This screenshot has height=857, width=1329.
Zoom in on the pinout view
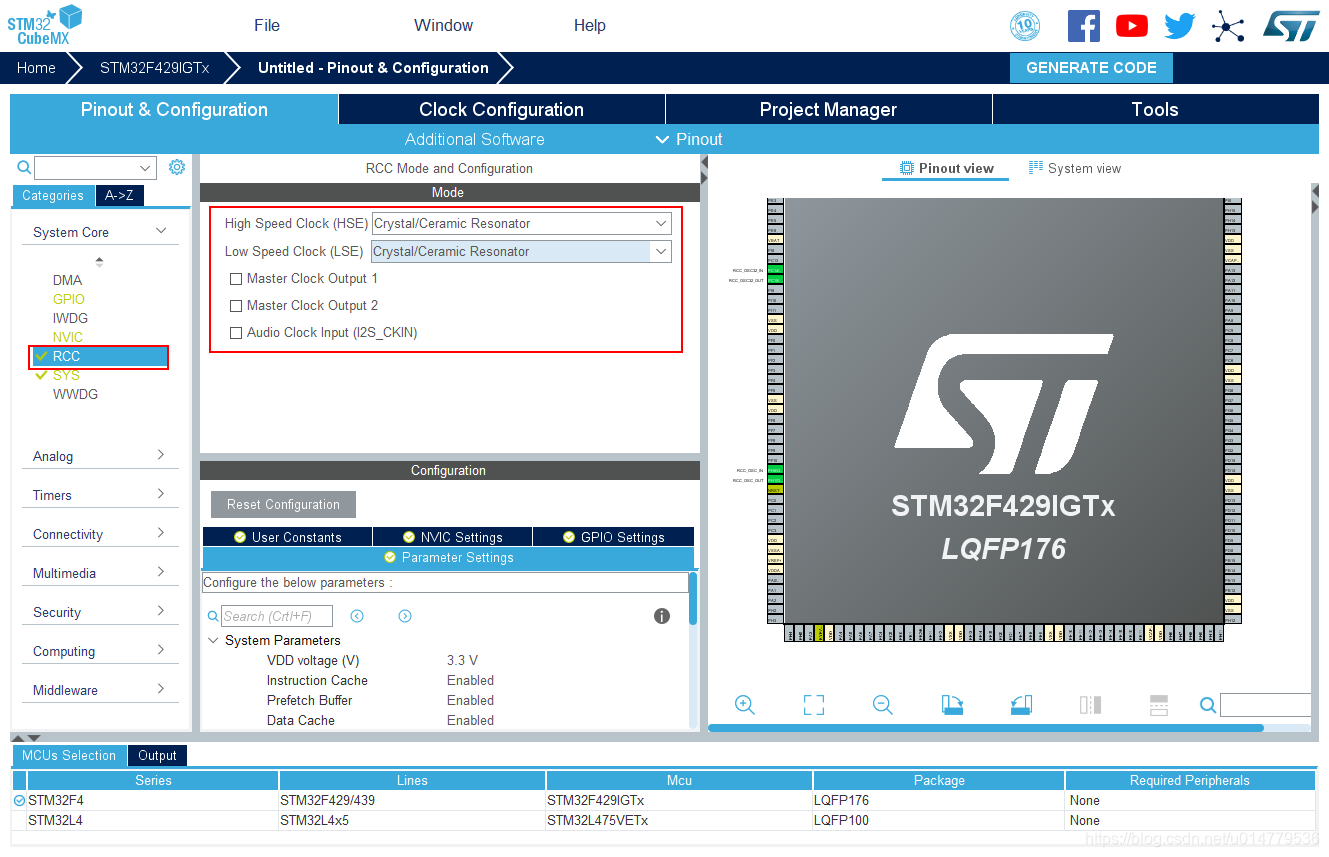pos(744,705)
